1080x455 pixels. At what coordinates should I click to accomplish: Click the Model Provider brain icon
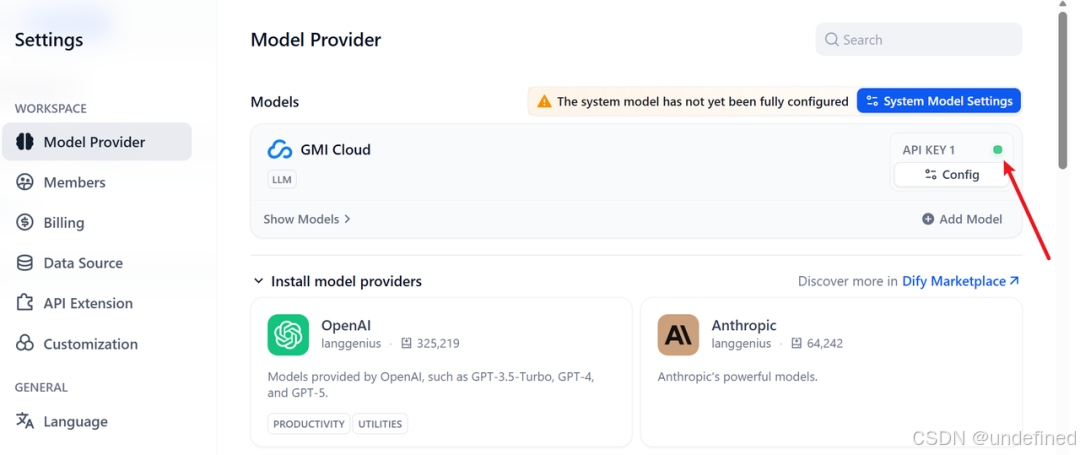[25, 142]
